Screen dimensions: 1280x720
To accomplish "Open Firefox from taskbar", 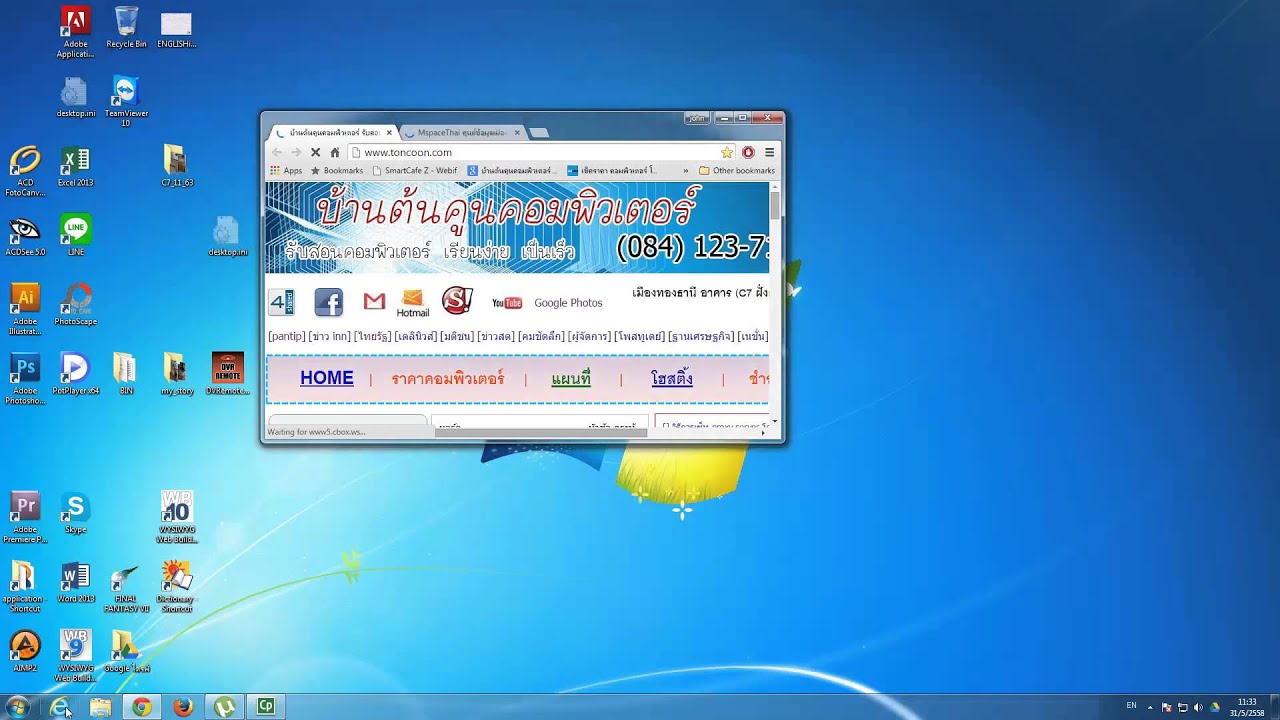I will (182, 707).
